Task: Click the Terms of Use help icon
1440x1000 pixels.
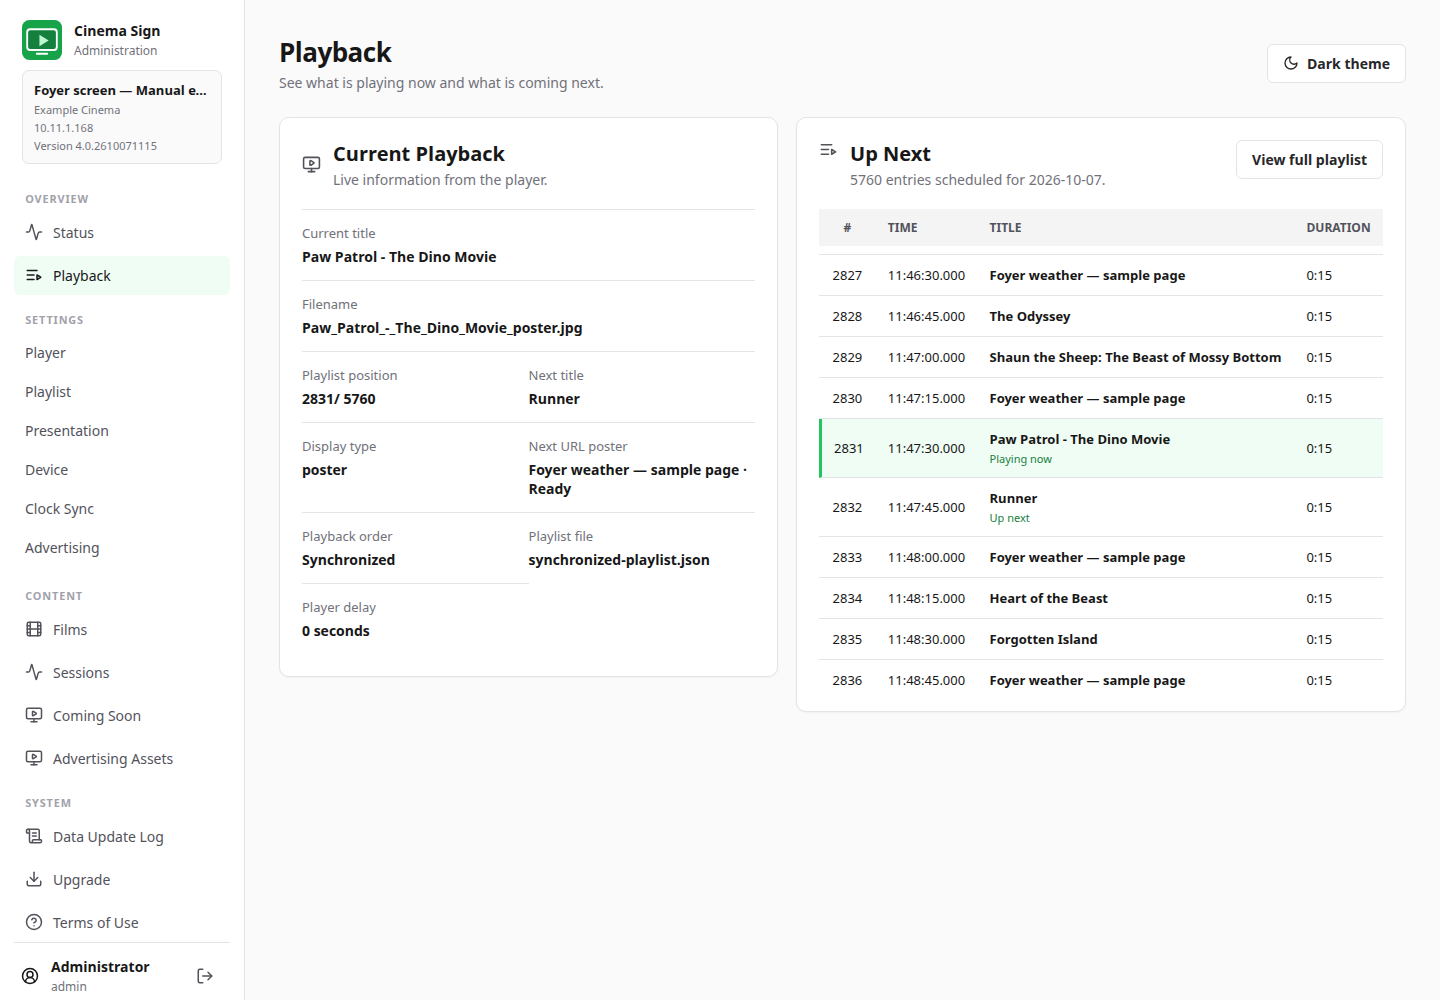Action: (x=34, y=922)
